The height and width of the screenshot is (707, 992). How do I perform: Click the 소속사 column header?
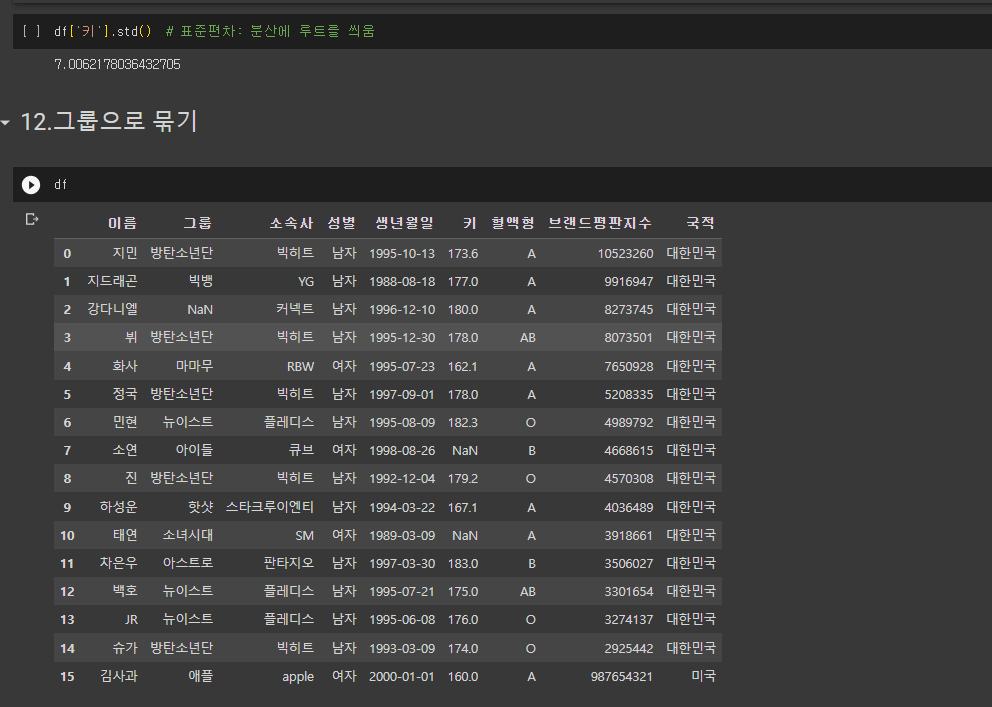[x=292, y=223]
